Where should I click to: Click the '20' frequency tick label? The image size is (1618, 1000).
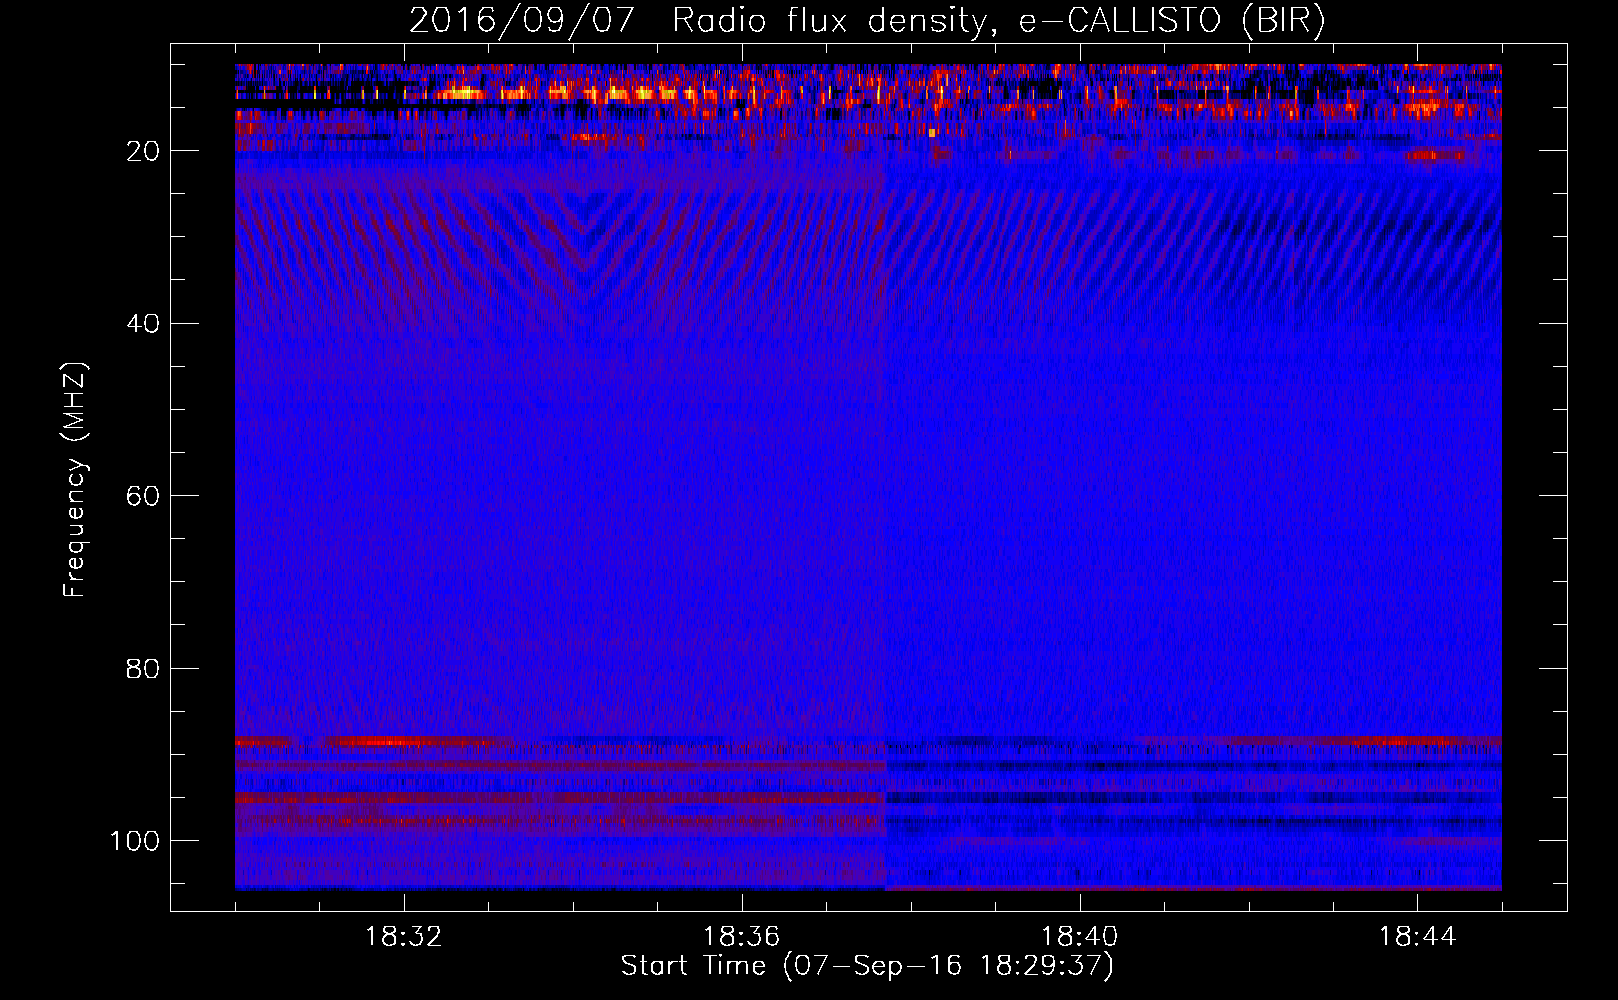coord(144,151)
